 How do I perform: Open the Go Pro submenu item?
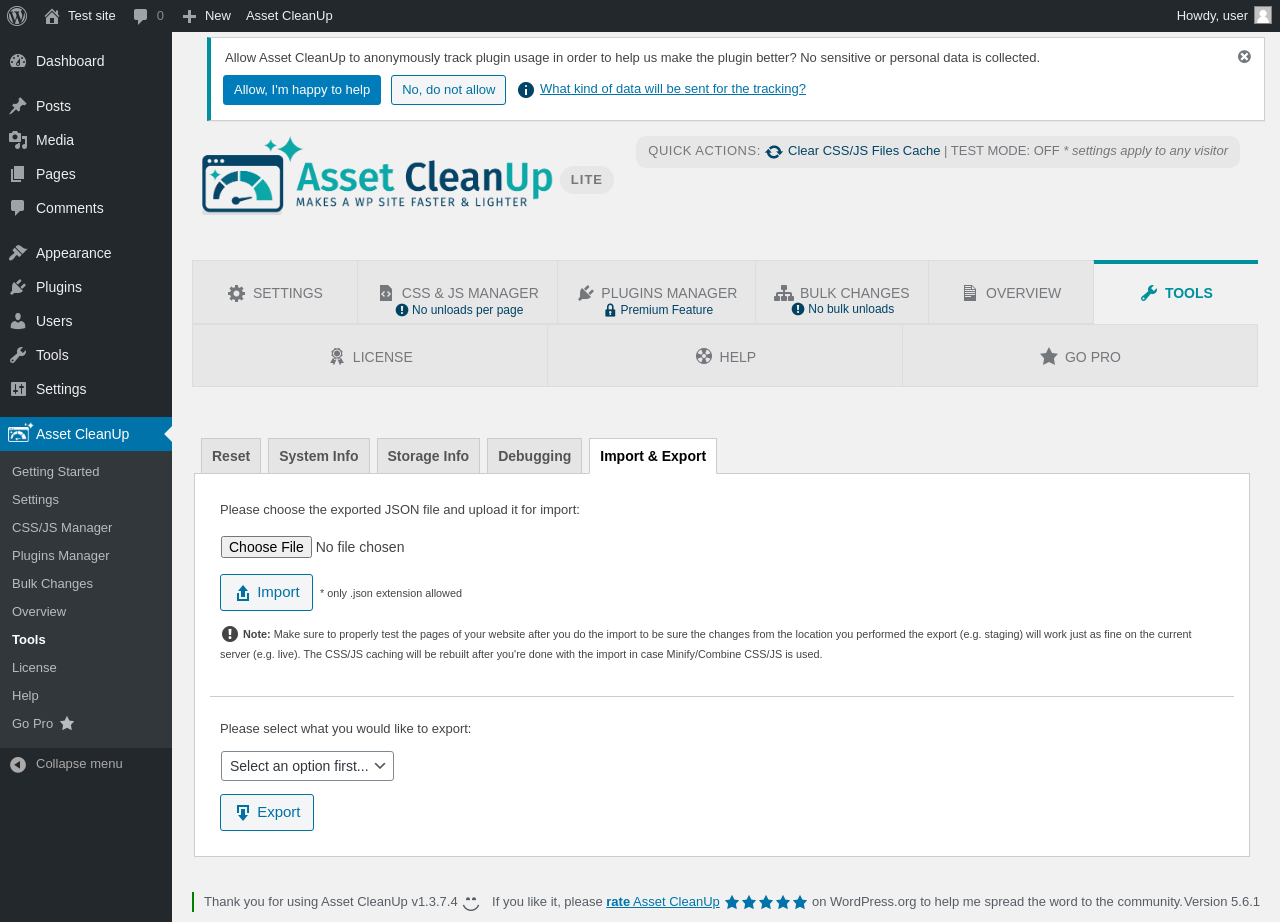pyautogui.click(x=43, y=723)
